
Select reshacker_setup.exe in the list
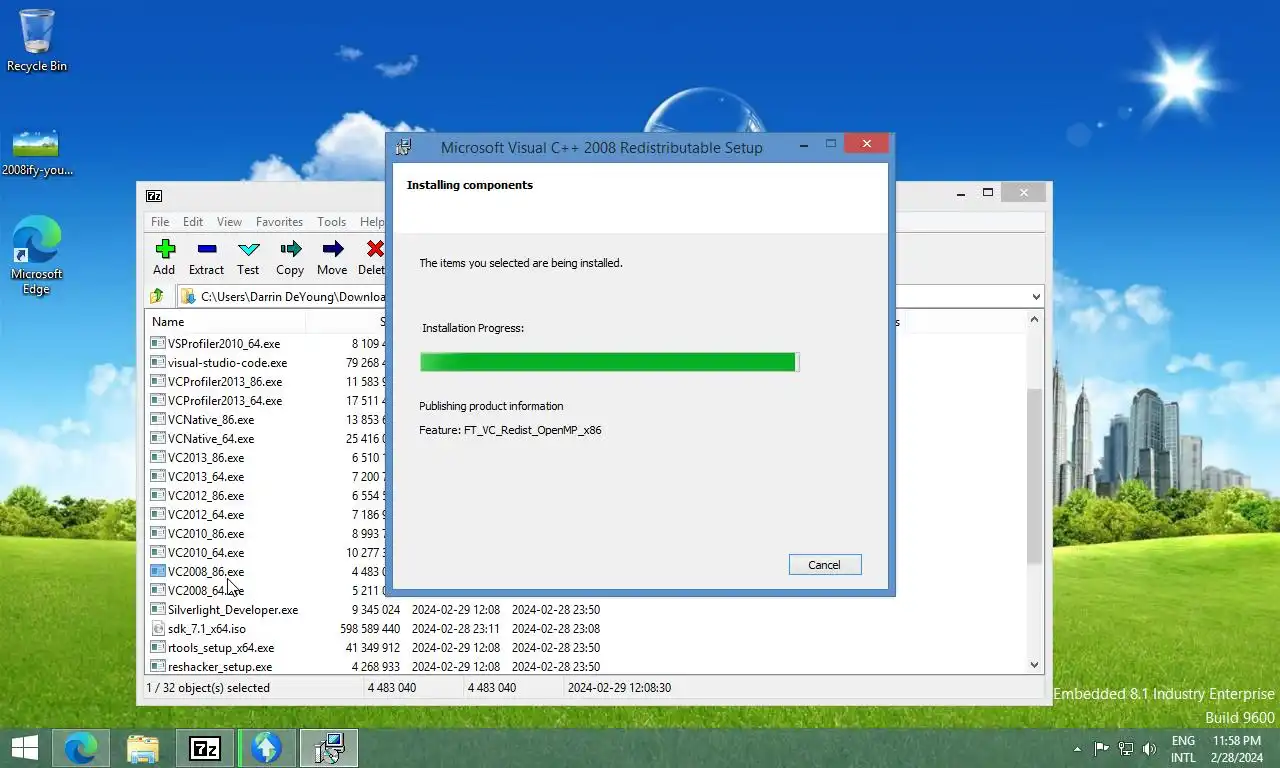pos(220,666)
